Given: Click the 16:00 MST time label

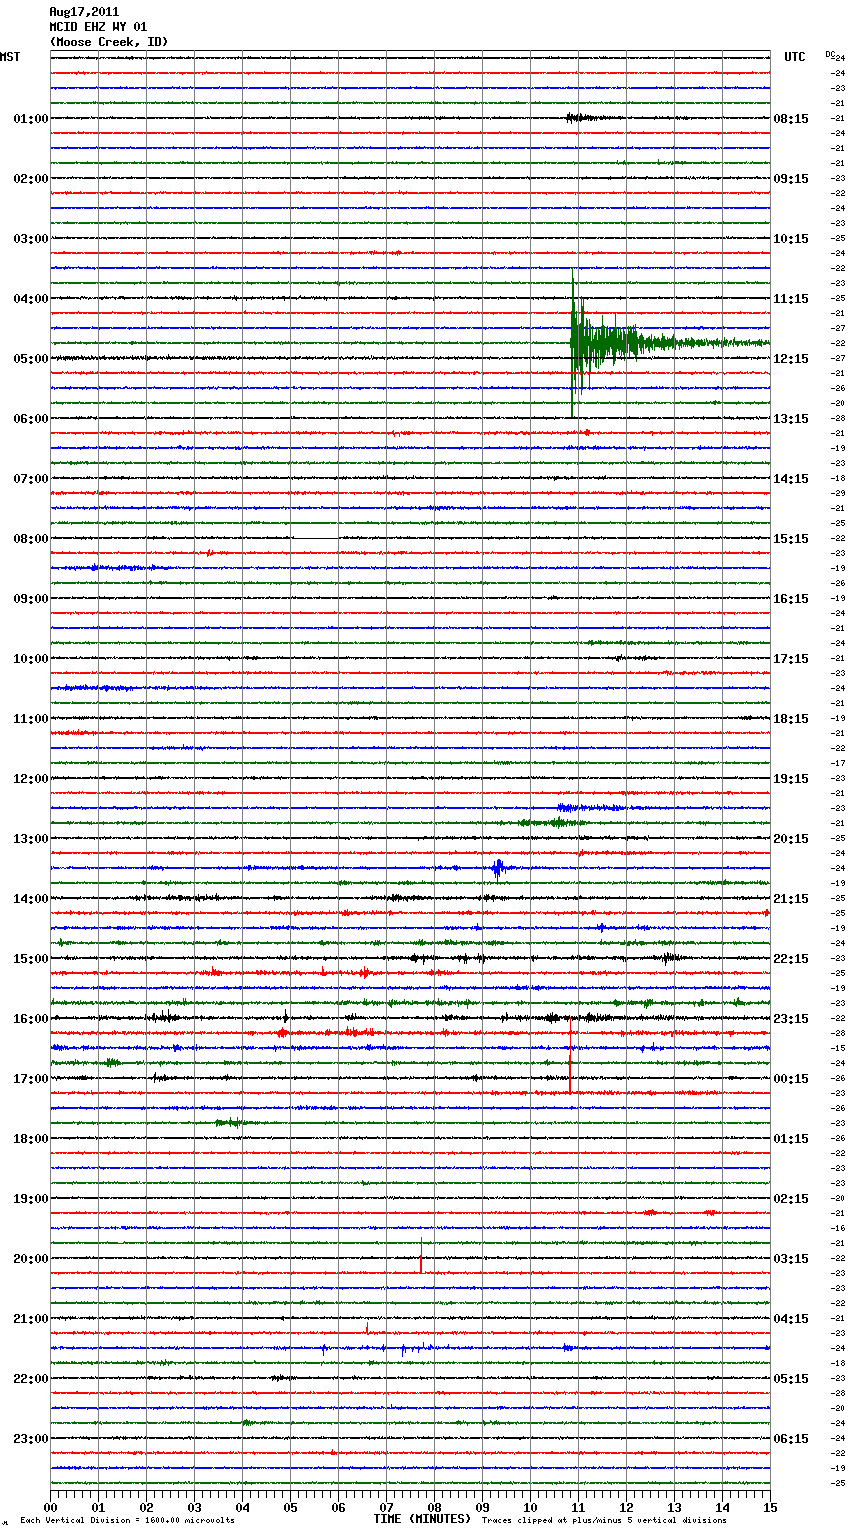Looking at the screenshot, I should point(31,1019).
